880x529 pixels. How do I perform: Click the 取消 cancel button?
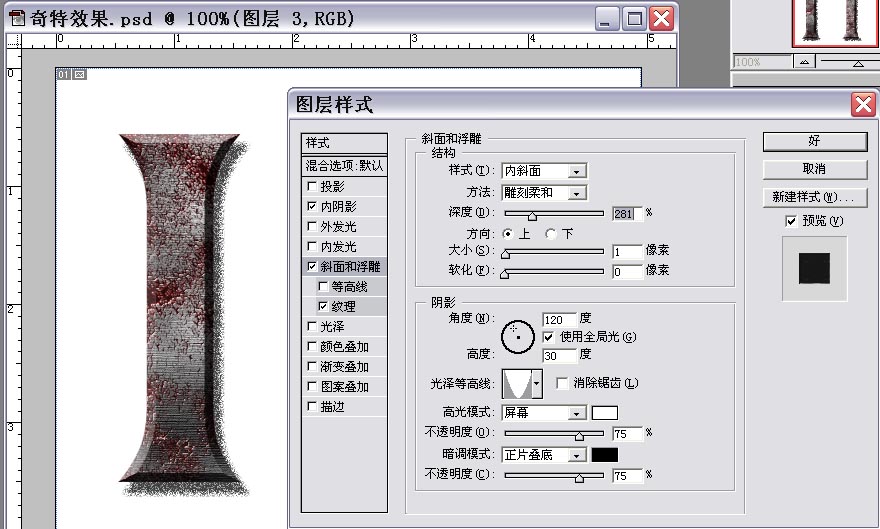point(815,169)
